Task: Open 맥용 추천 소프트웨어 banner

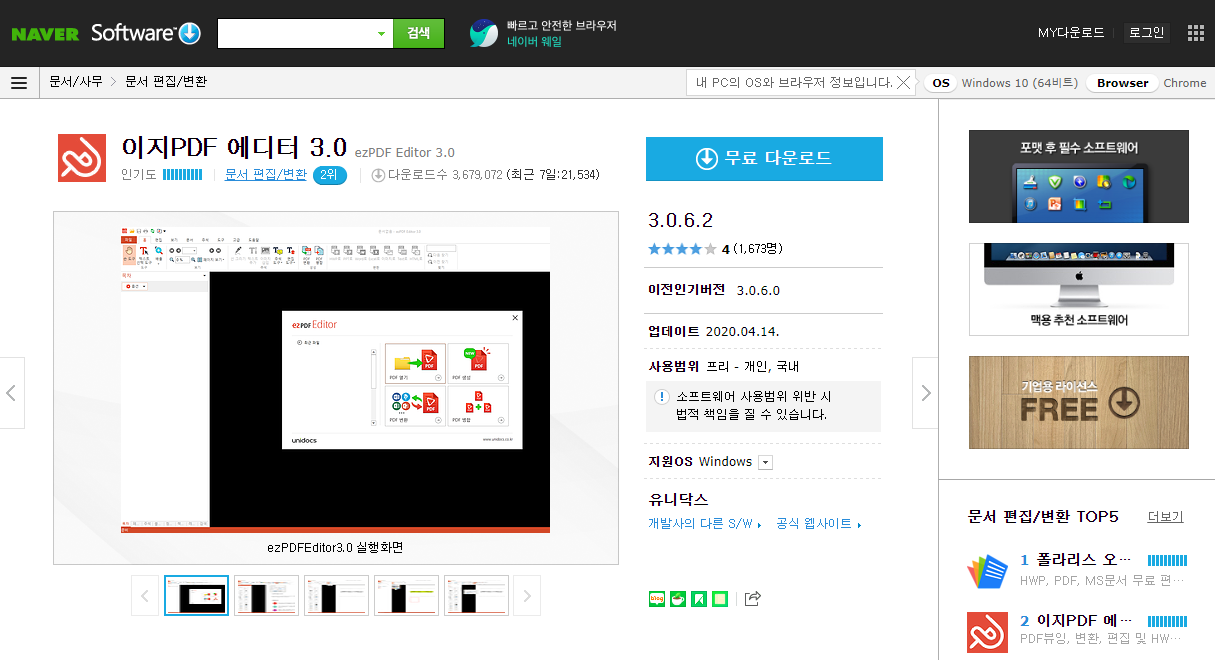Action: [1079, 289]
